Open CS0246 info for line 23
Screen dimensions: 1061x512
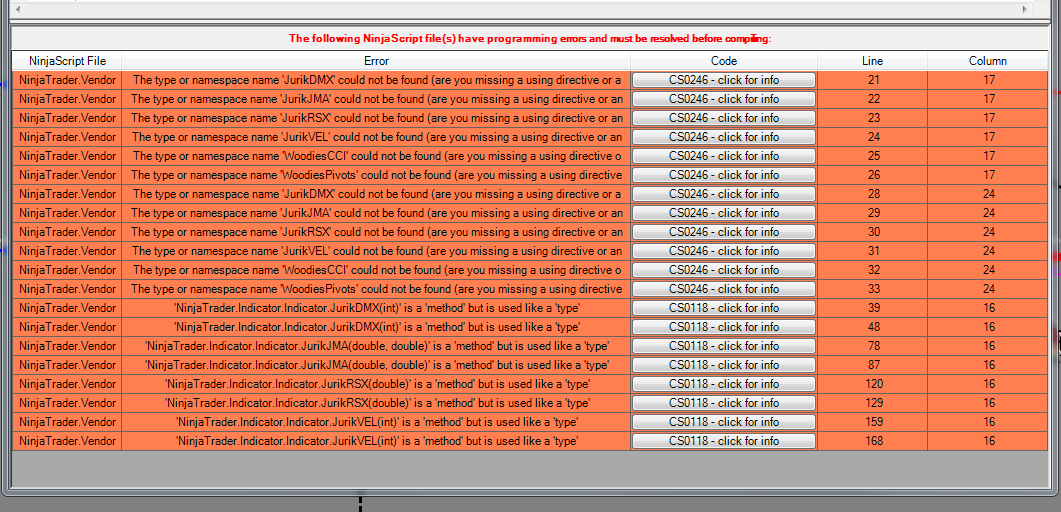[x=724, y=118]
